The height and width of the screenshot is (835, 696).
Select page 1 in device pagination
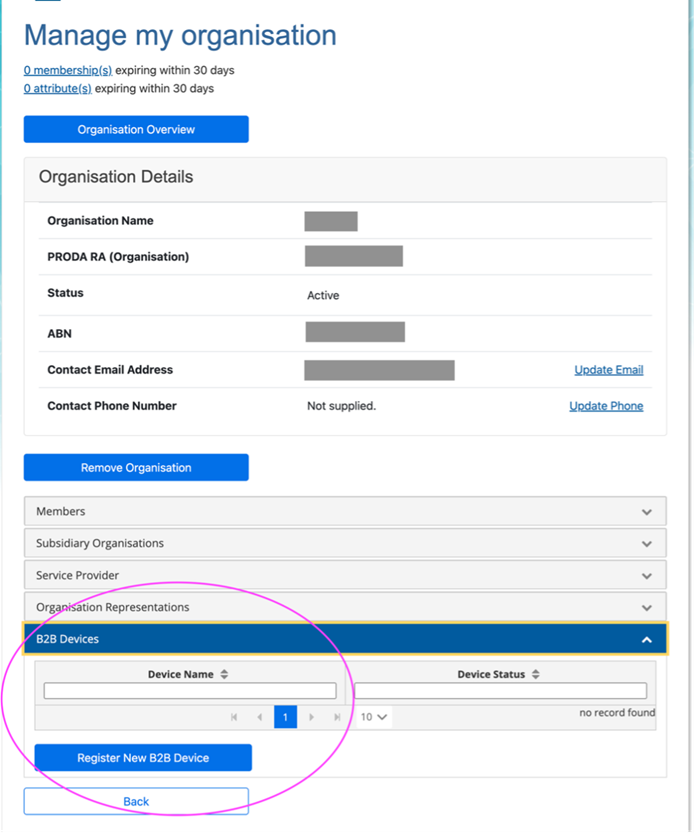coord(285,717)
